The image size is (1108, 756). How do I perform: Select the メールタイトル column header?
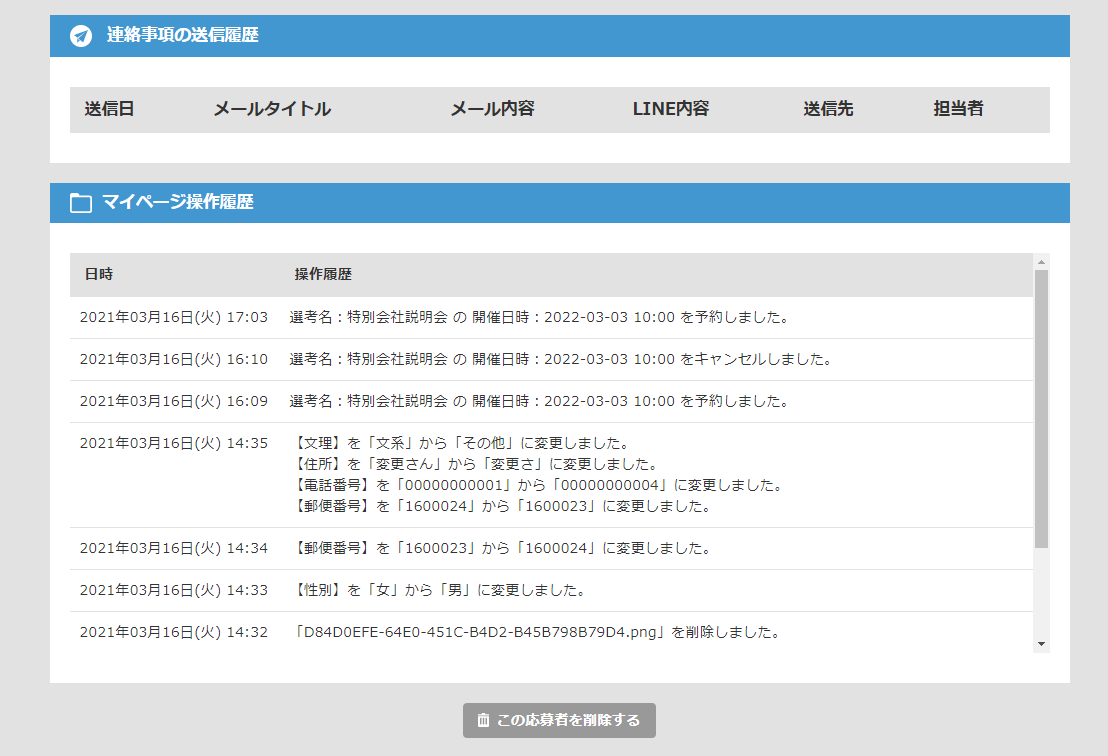(x=272, y=109)
